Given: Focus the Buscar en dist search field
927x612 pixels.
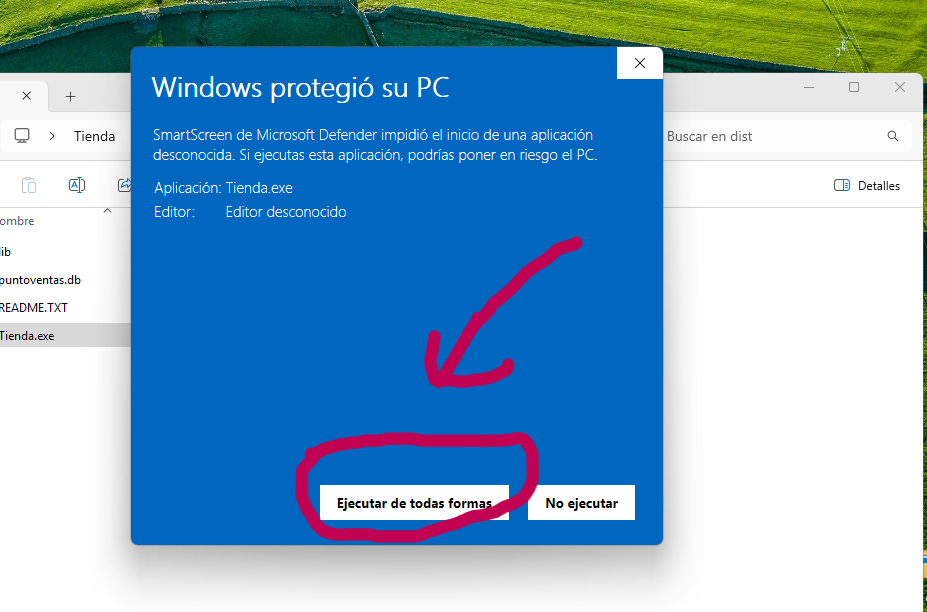Looking at the screenshot, I should [780, 136].
